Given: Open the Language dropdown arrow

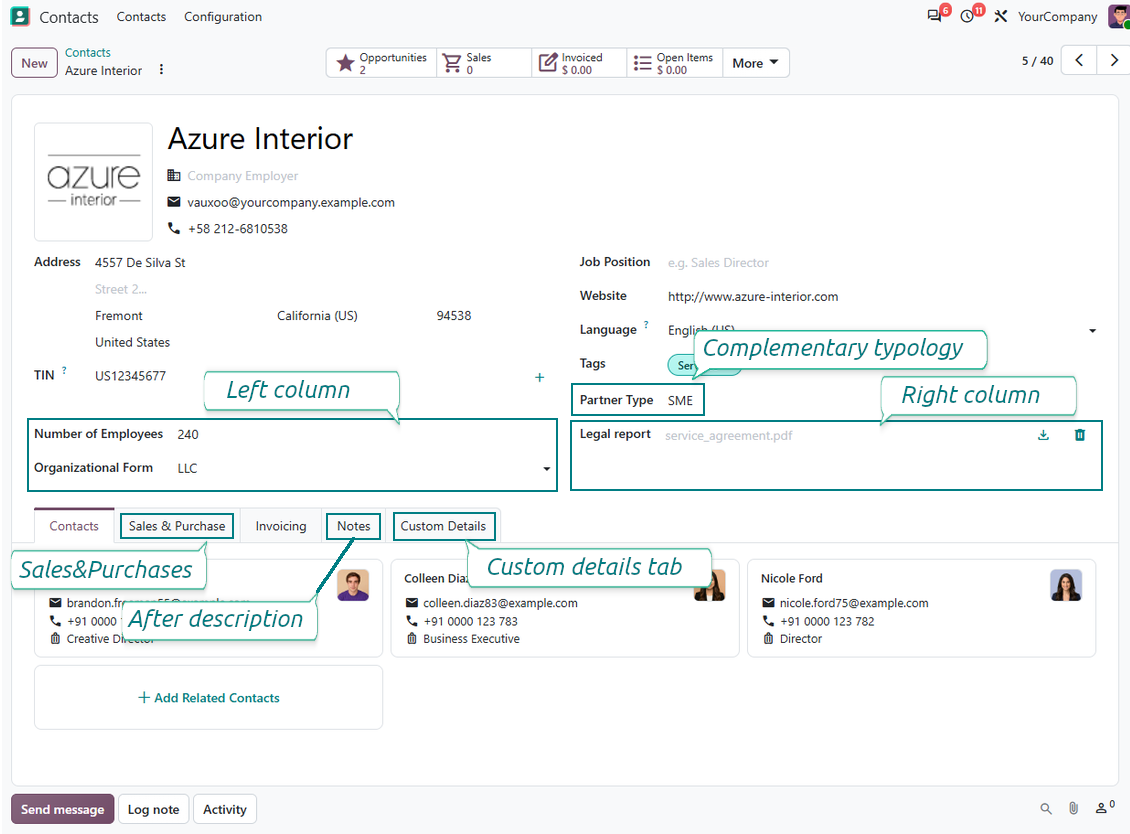Looking at the screenshot, I should (x=1093, y=330).
